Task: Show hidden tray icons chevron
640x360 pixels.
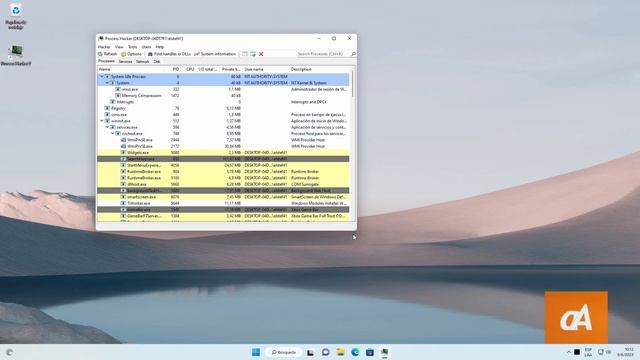Action: [569, 352]
